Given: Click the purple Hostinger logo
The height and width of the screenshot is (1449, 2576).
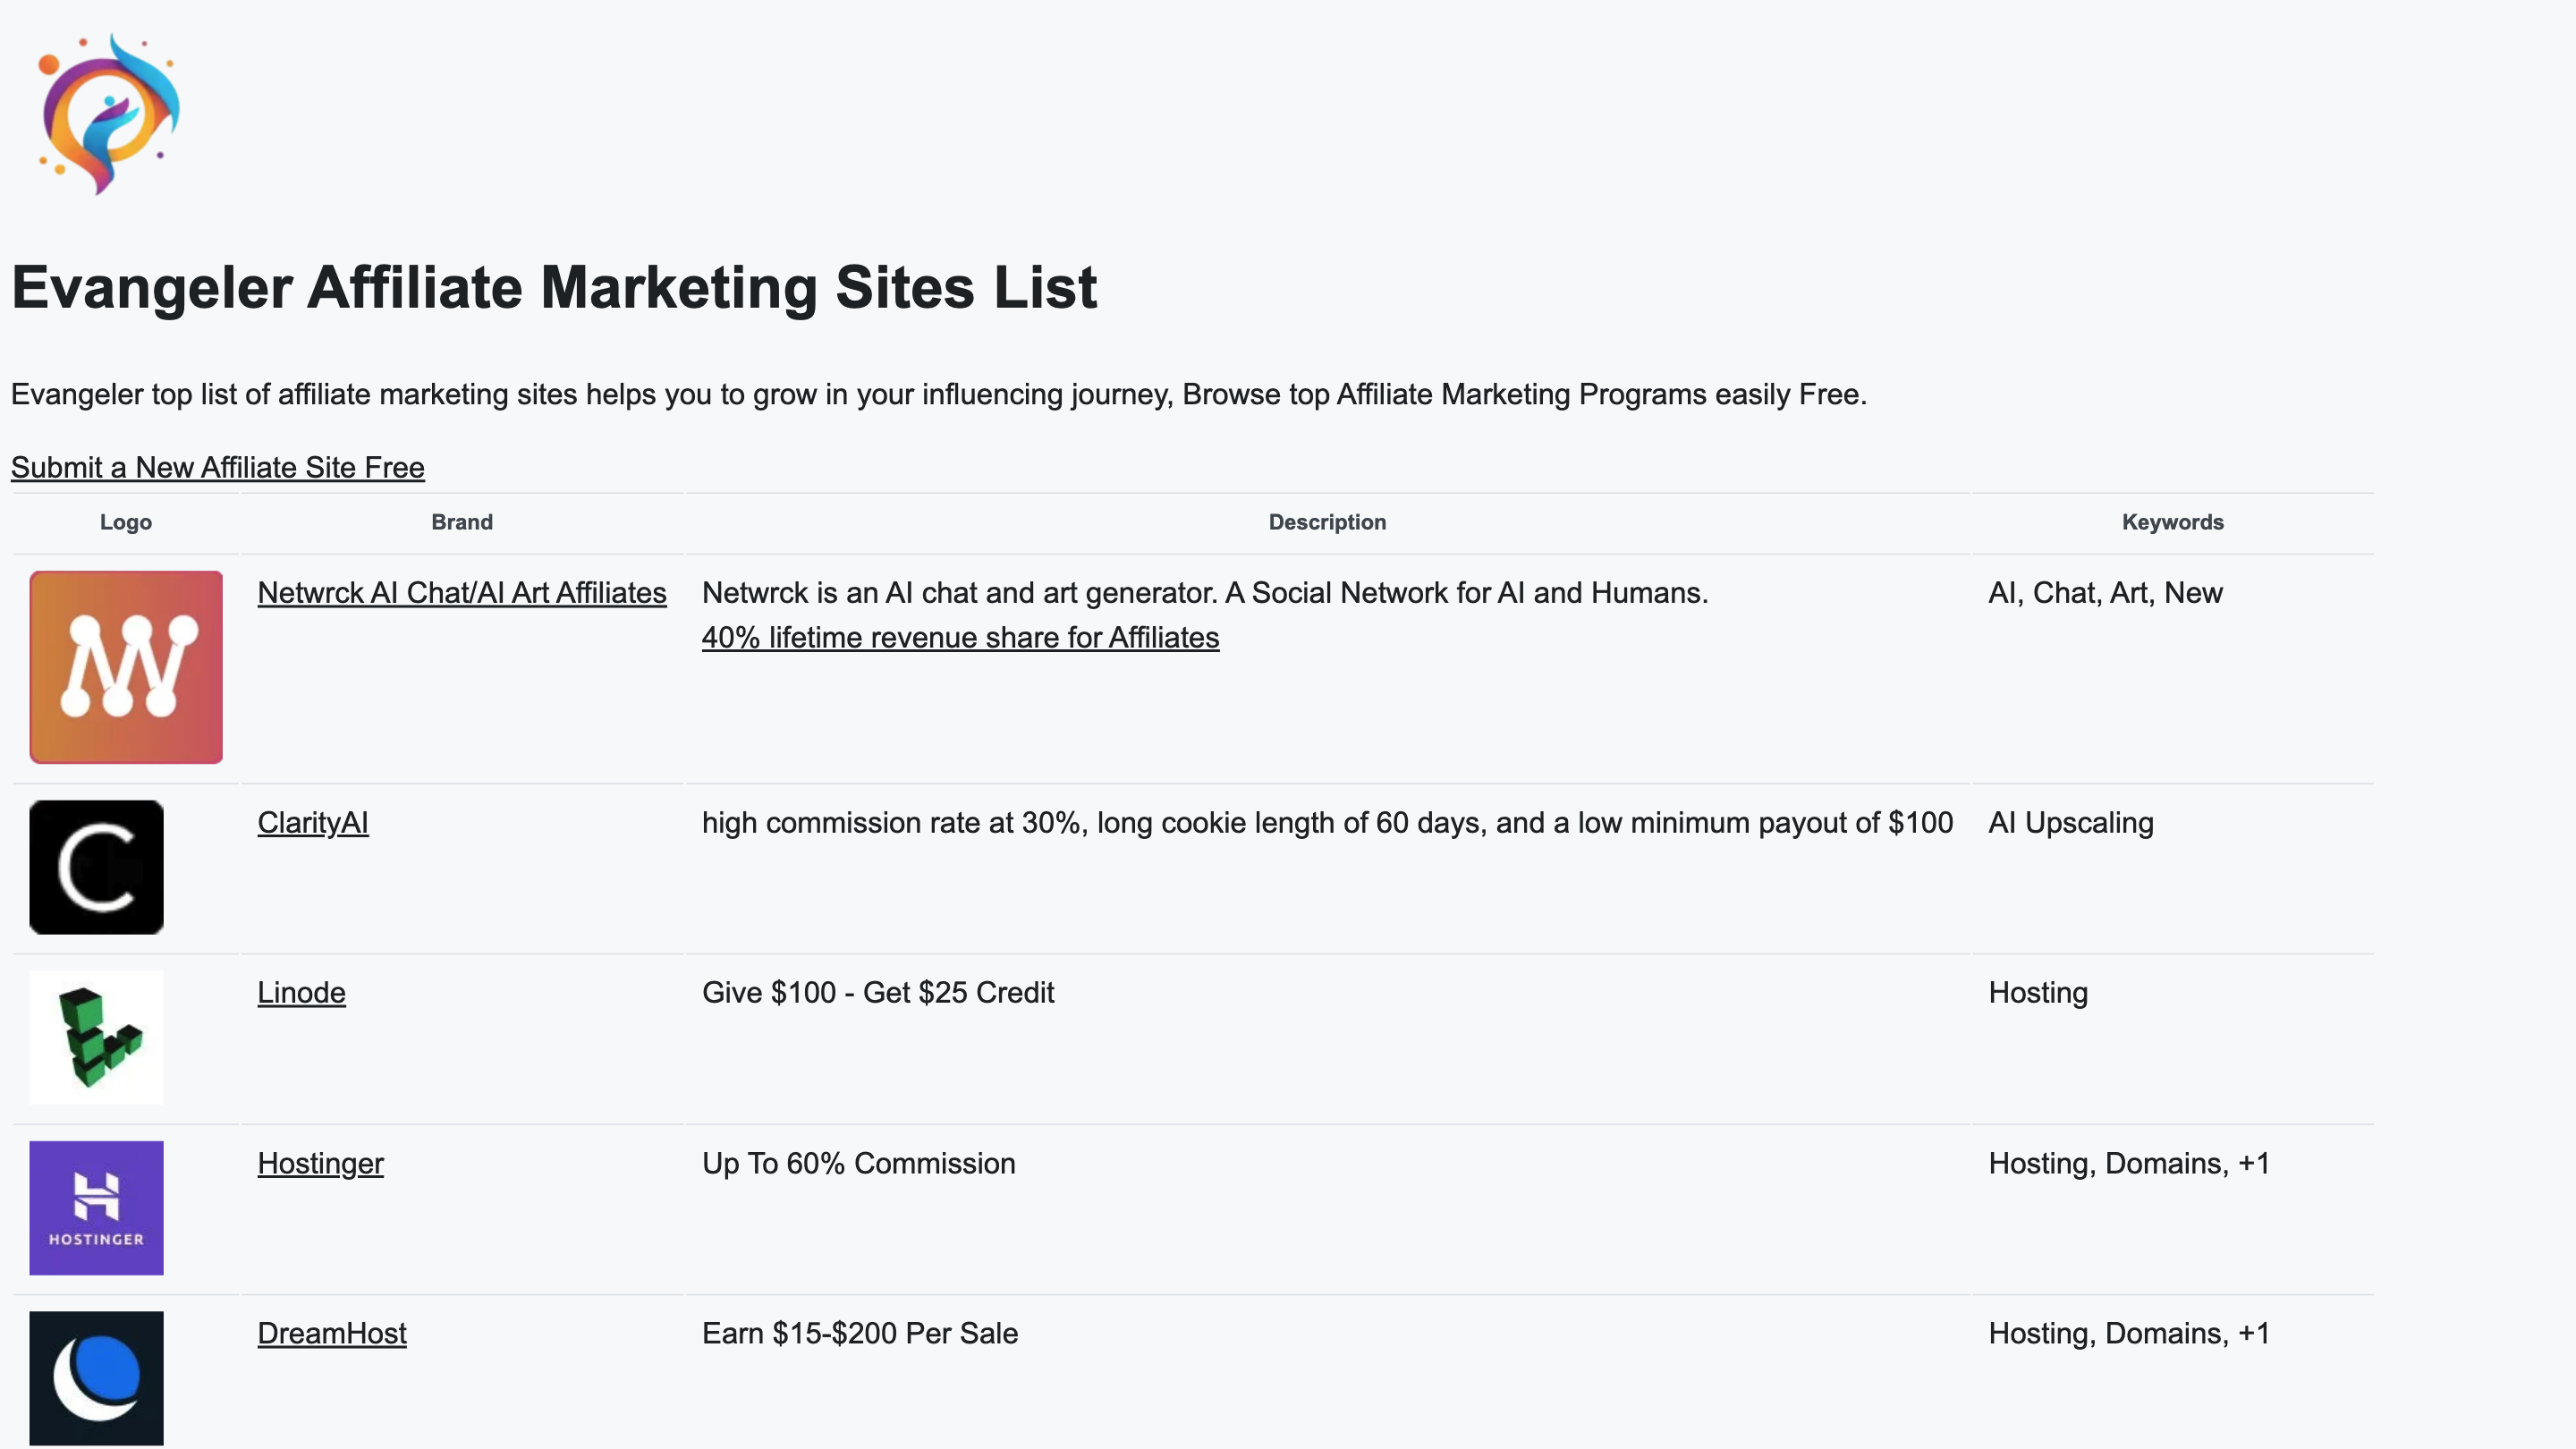Looking at the screenshot, I should [96, 1207].
